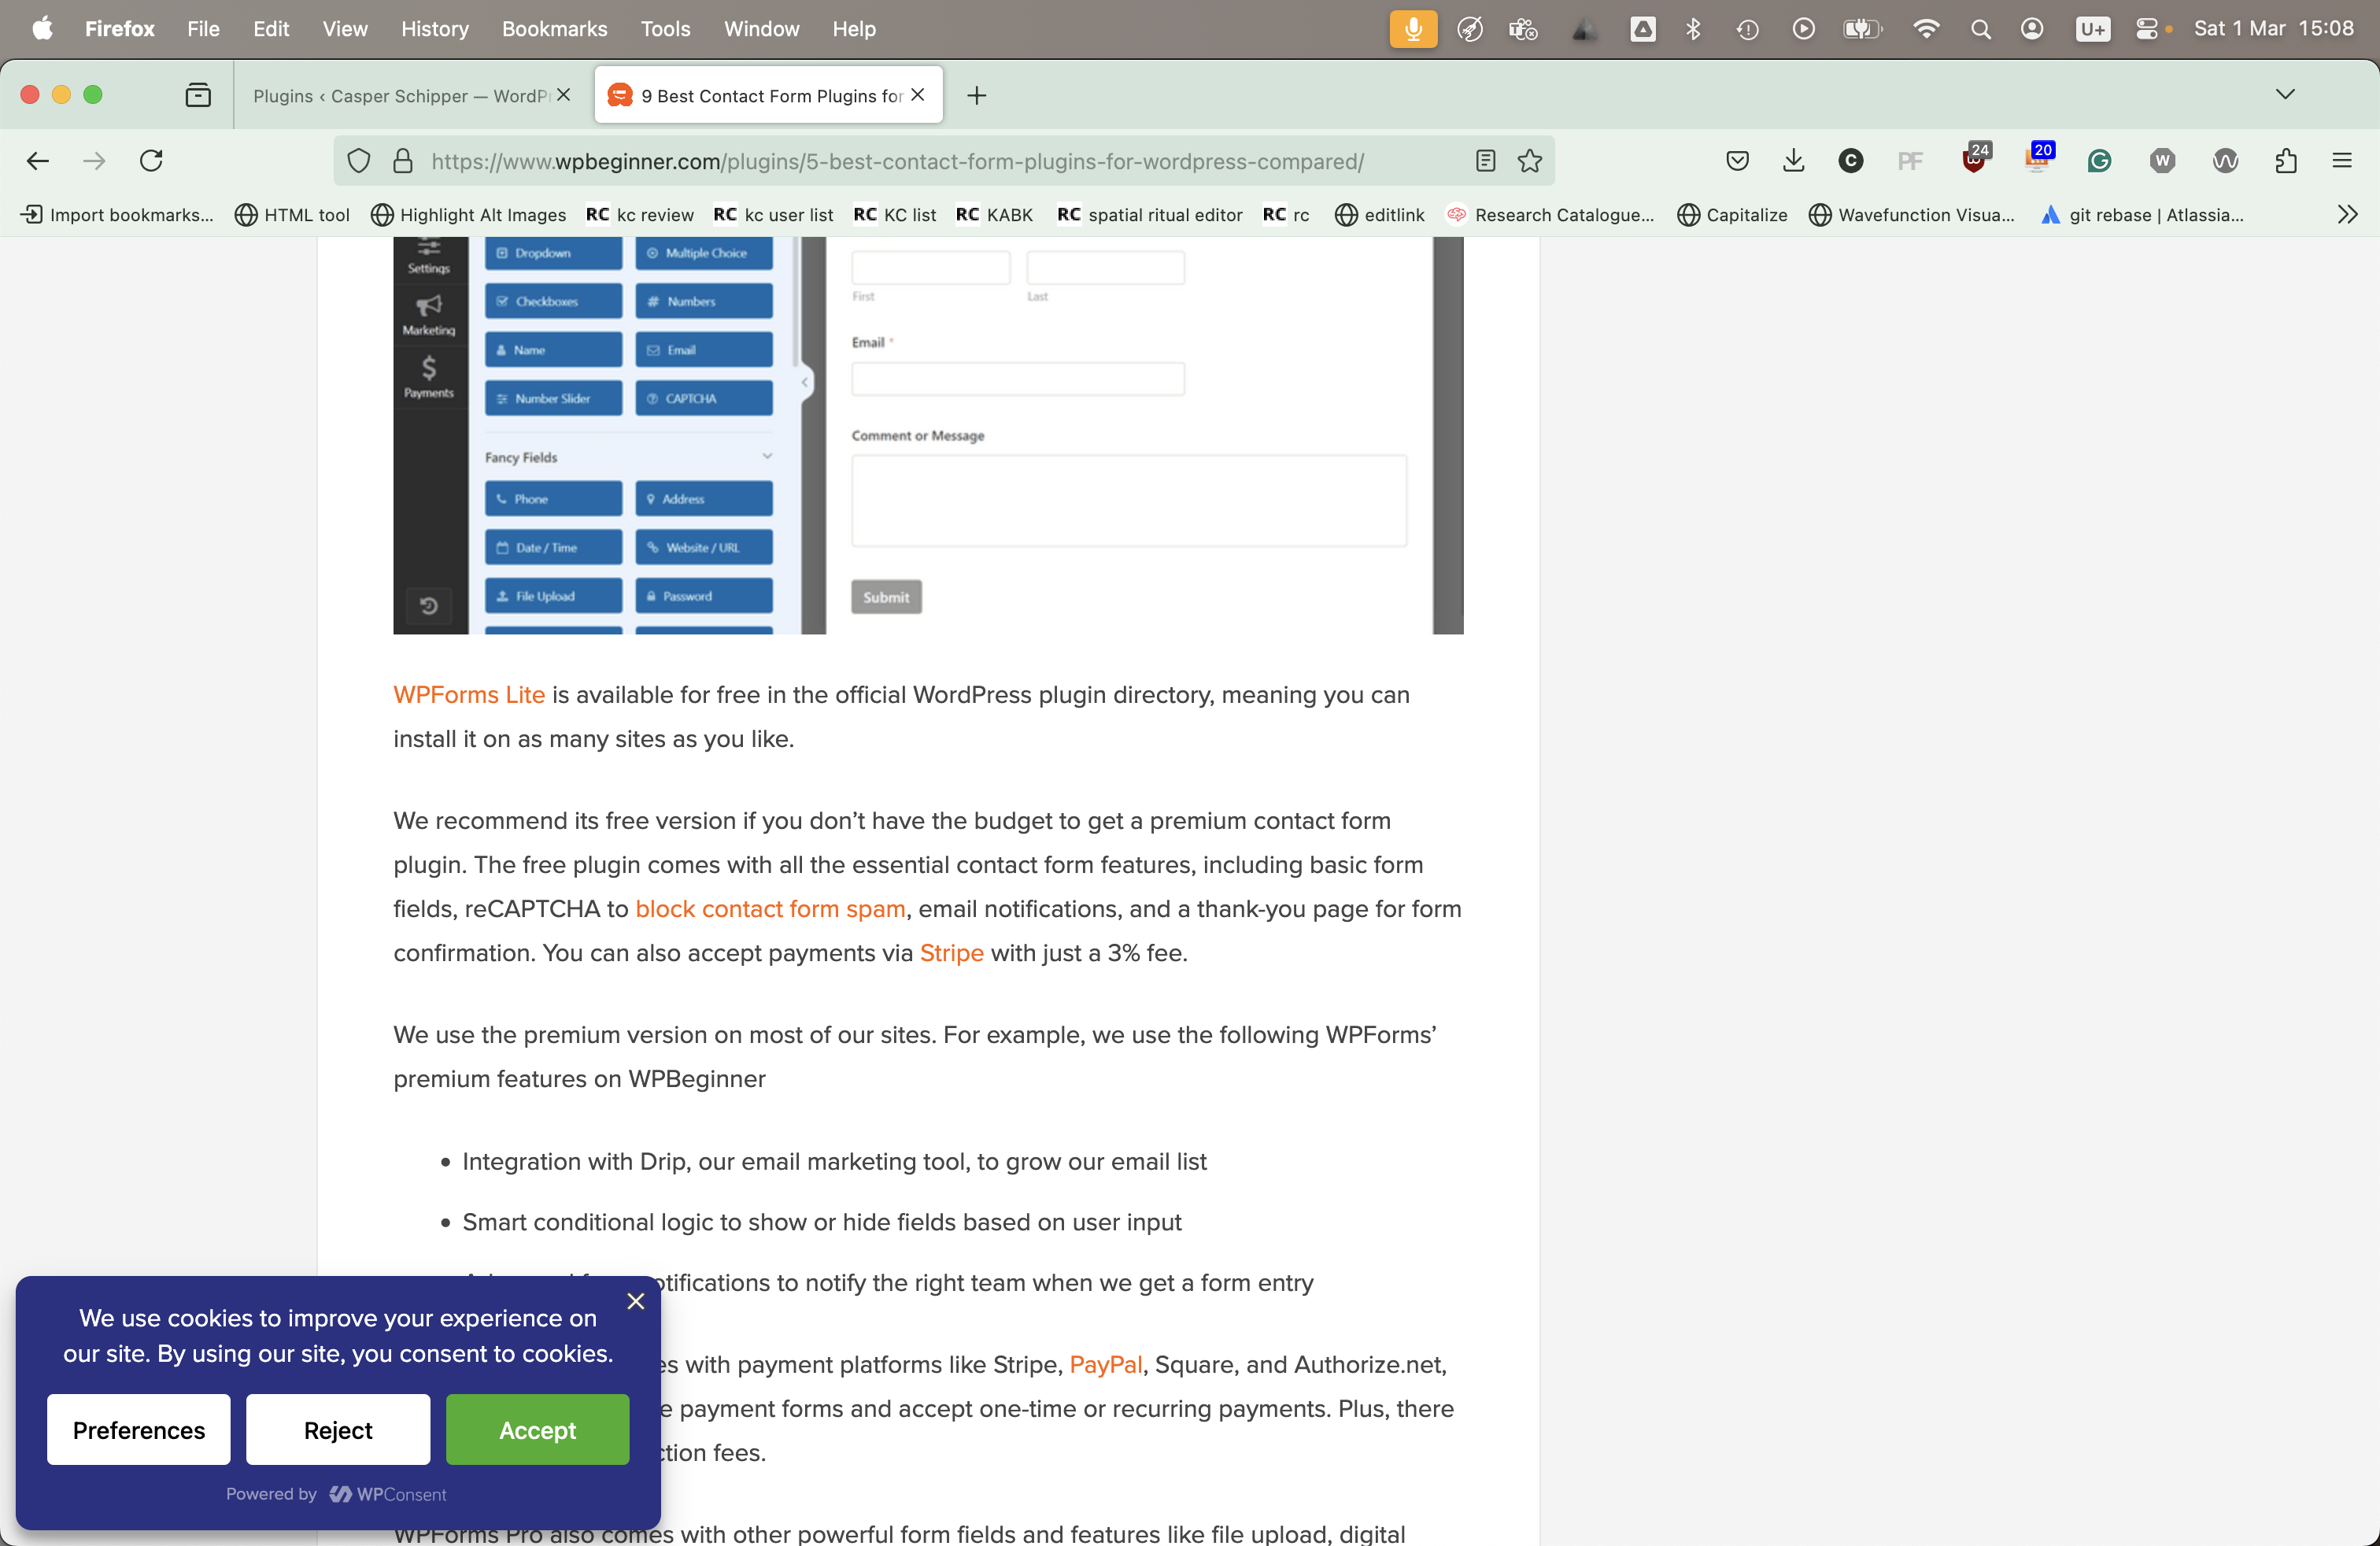The image size is (2380, 1546).
Task: Click the Save to Pocket icon
Action: point(1737,161)
